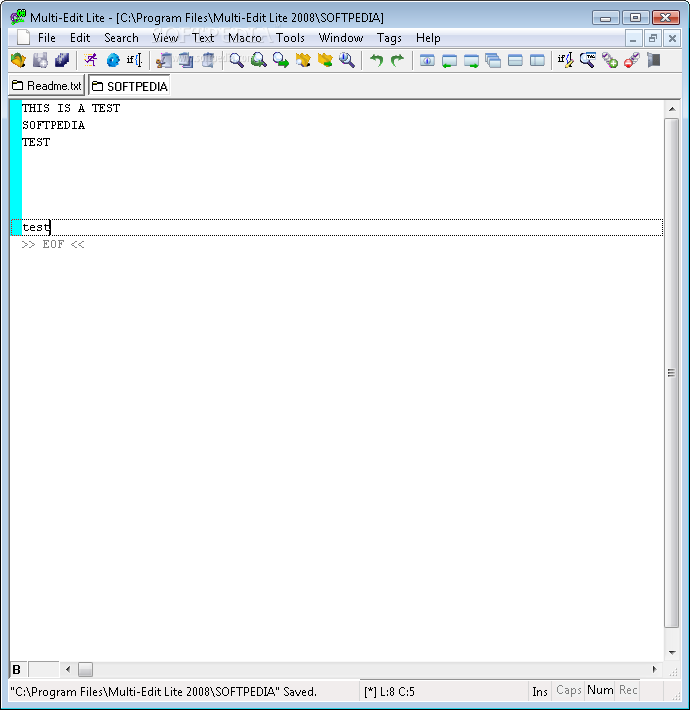The image size is (690, 710).
Task: Click the 'SOFTPEDIA' line in the editor
Action: pyautogui.click(x=53, y=125)
